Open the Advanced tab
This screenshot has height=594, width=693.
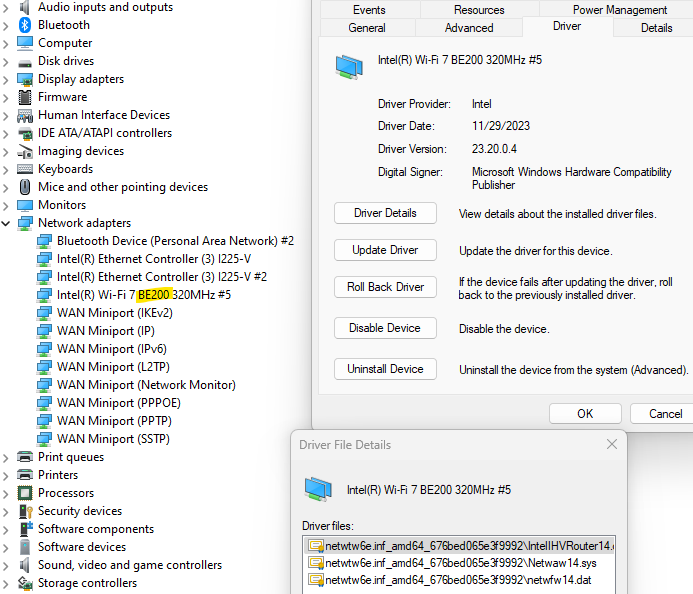tap(469, 28)
